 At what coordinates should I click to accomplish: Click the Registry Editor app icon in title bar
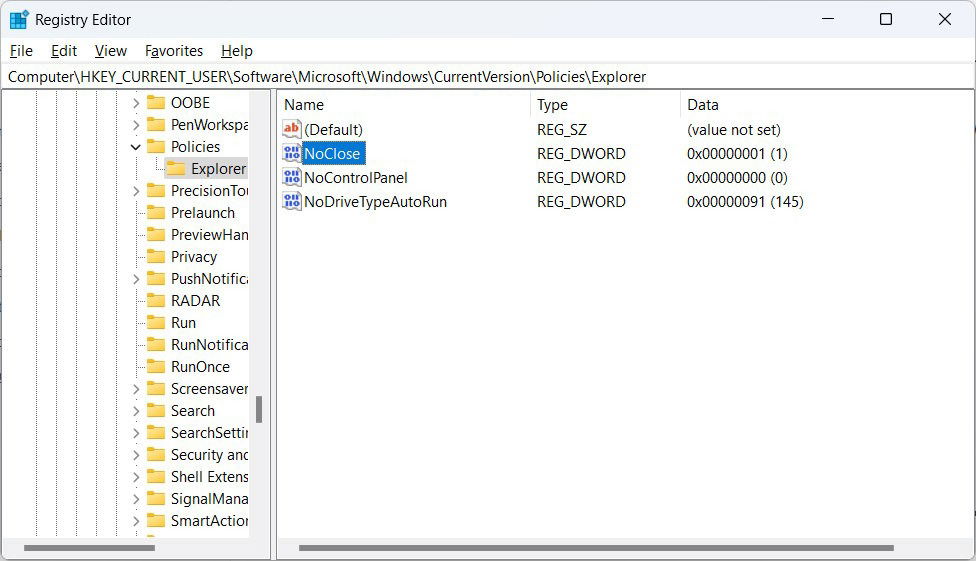click(19, 19)
